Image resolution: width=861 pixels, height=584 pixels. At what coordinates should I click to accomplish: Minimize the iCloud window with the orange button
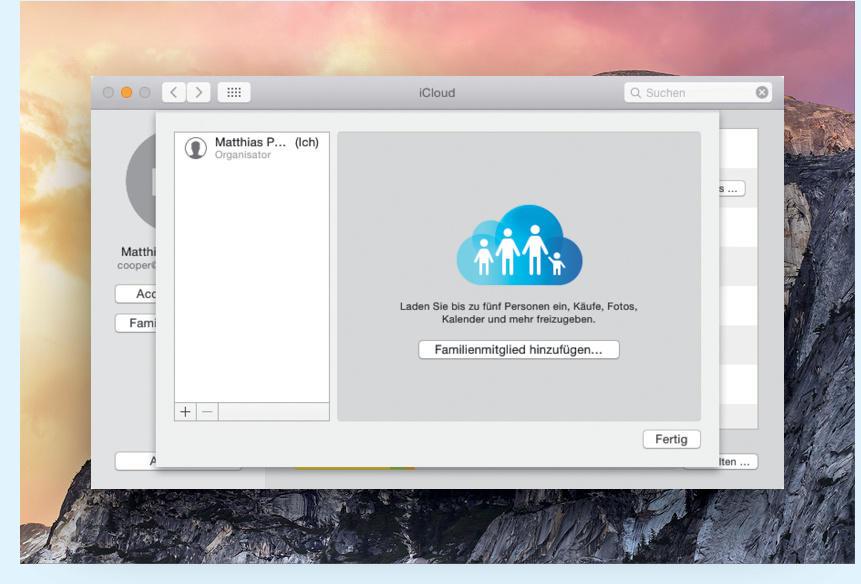(126, 92)
